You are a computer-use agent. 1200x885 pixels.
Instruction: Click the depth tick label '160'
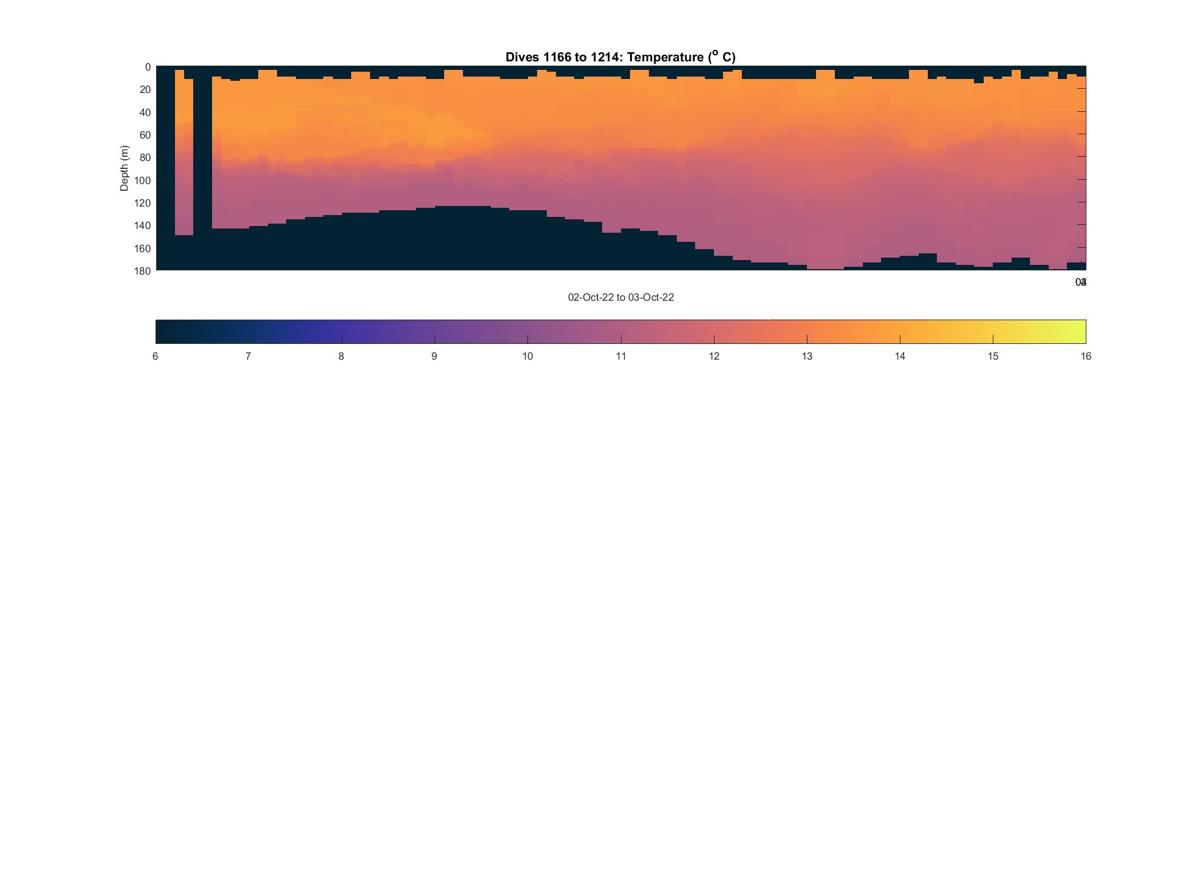coord(142,249)
